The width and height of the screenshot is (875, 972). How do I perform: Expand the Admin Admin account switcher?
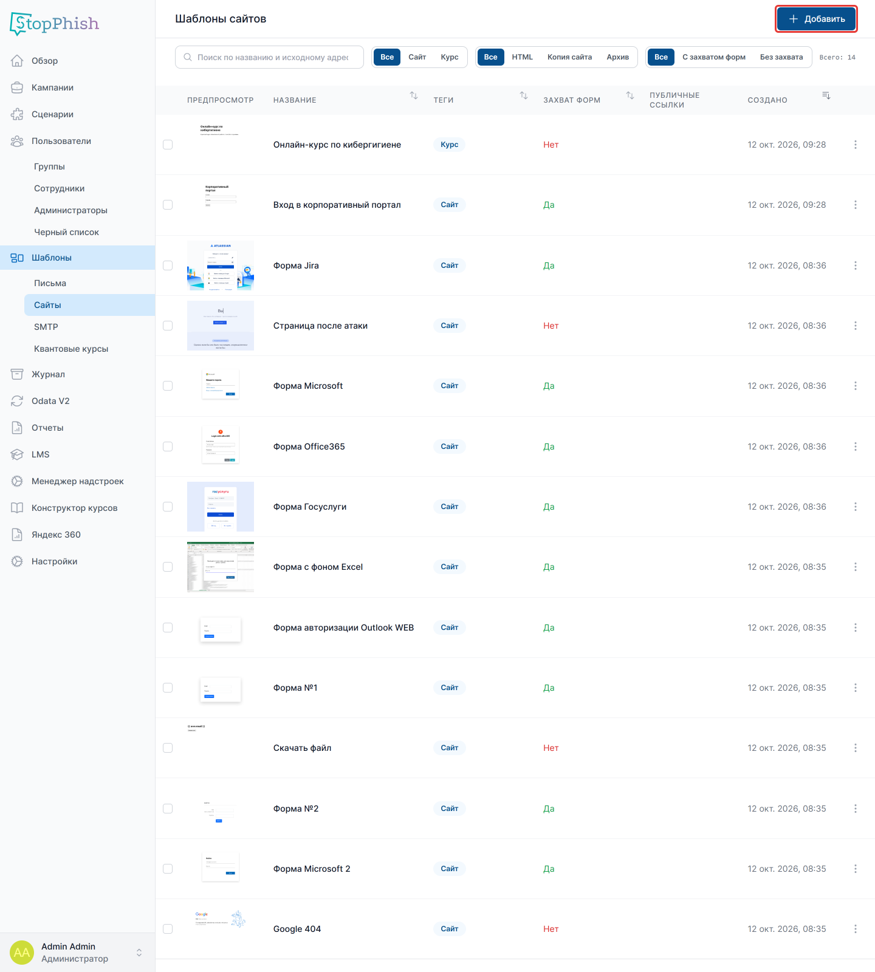point(139,952)
